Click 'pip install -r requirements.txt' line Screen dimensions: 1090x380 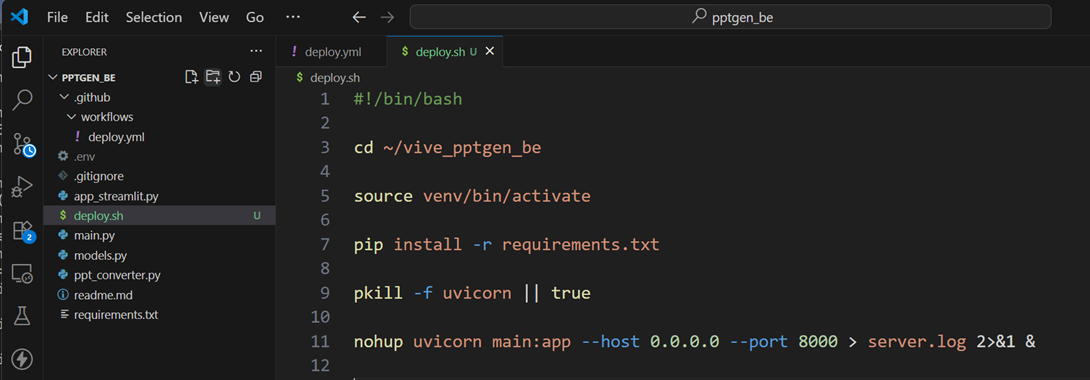[x=507, y=245]
